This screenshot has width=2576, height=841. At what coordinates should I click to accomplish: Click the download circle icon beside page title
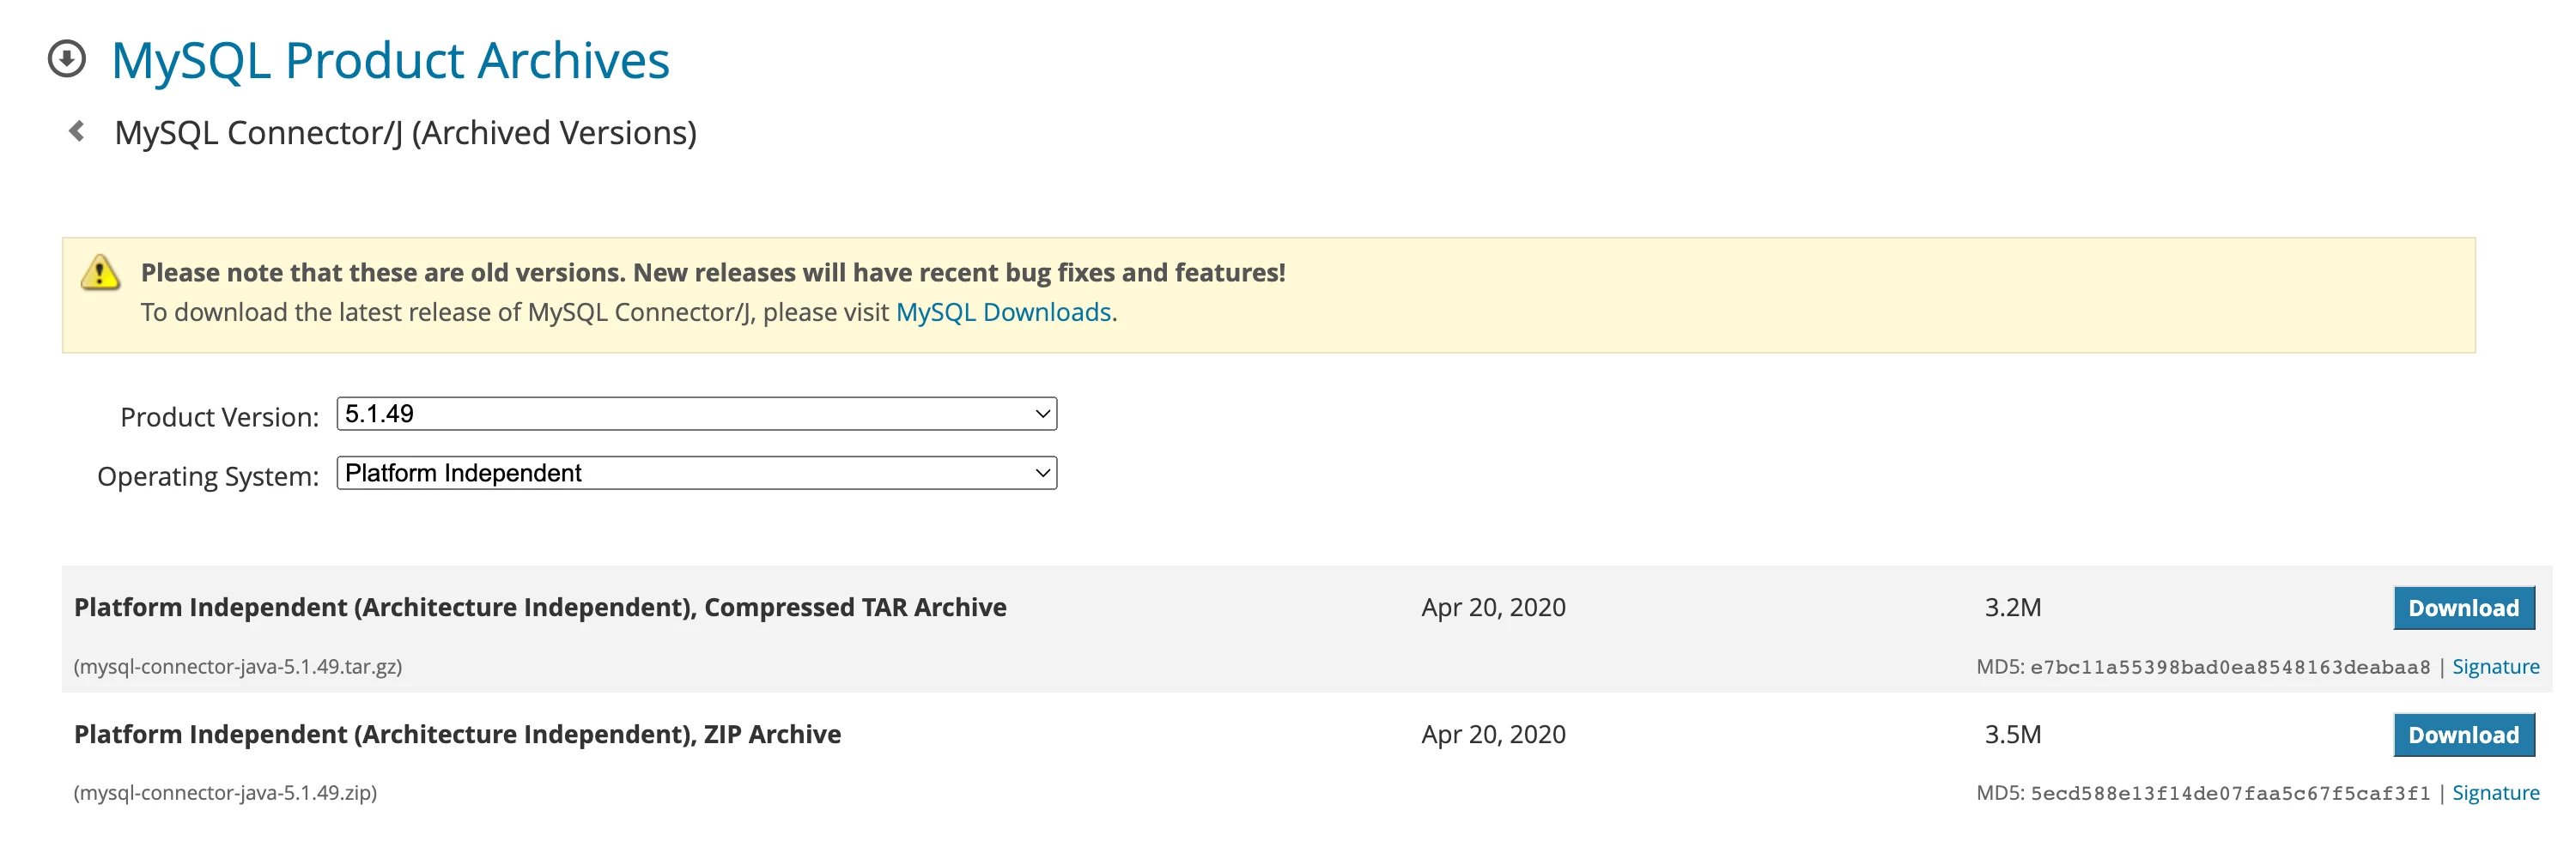67,58
